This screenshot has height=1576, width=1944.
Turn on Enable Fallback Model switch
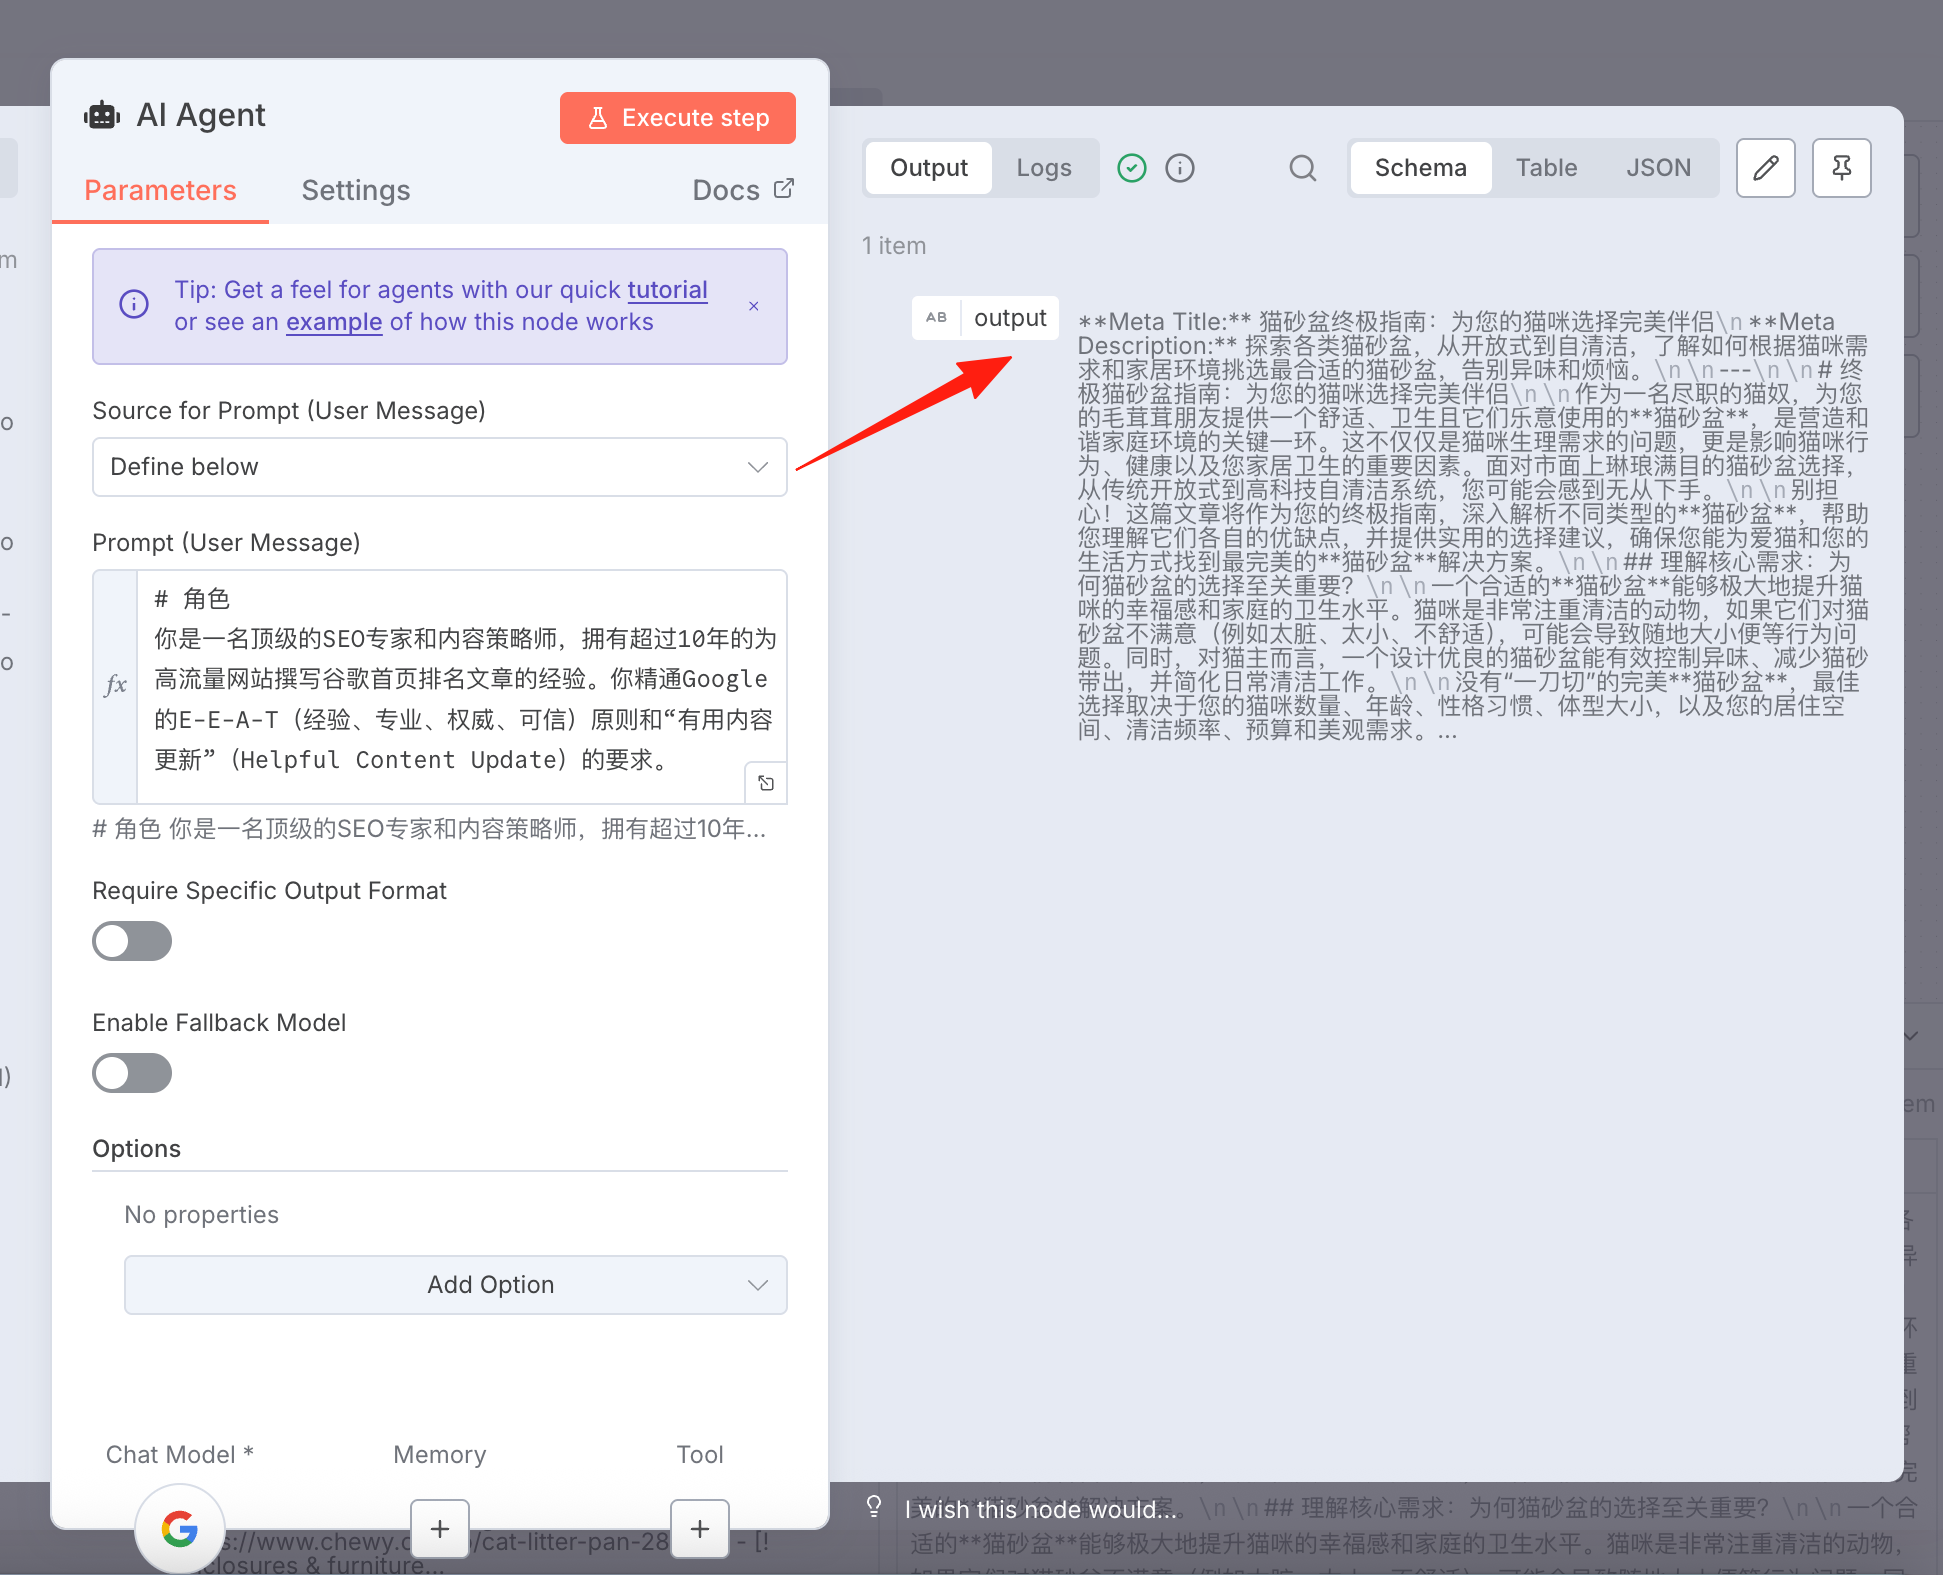pos(132,1073)
